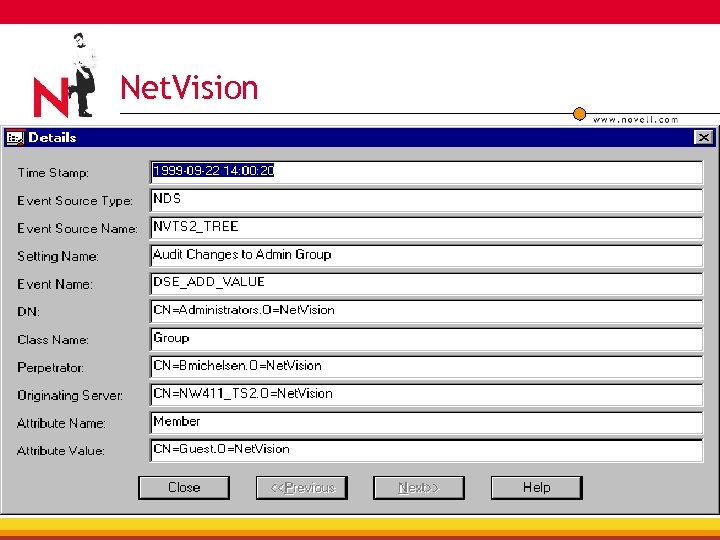
Task: Click the DN label
Action: pos(28,312)
